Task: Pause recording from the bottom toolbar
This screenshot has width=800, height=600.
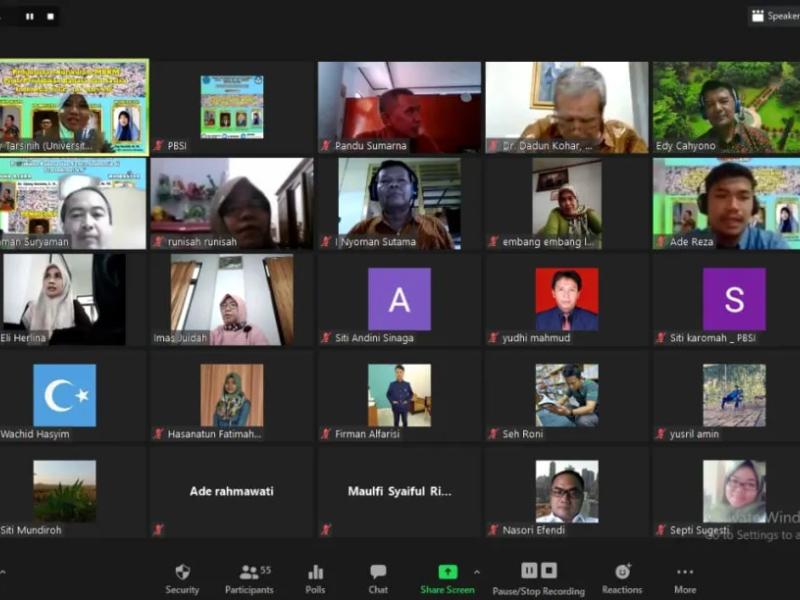Action: tap(528, 570)
